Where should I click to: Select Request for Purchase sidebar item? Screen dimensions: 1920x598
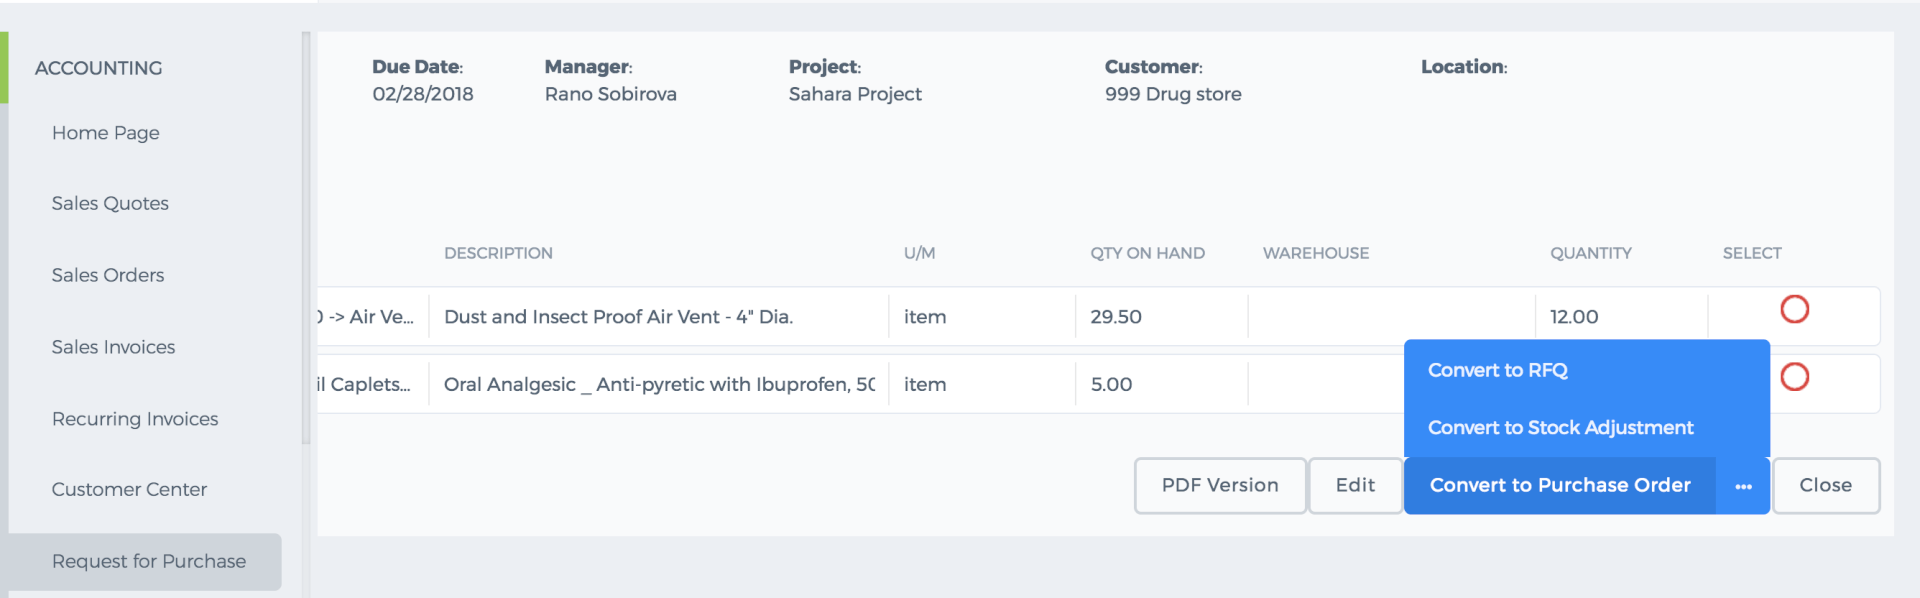(x=146, y=561)
